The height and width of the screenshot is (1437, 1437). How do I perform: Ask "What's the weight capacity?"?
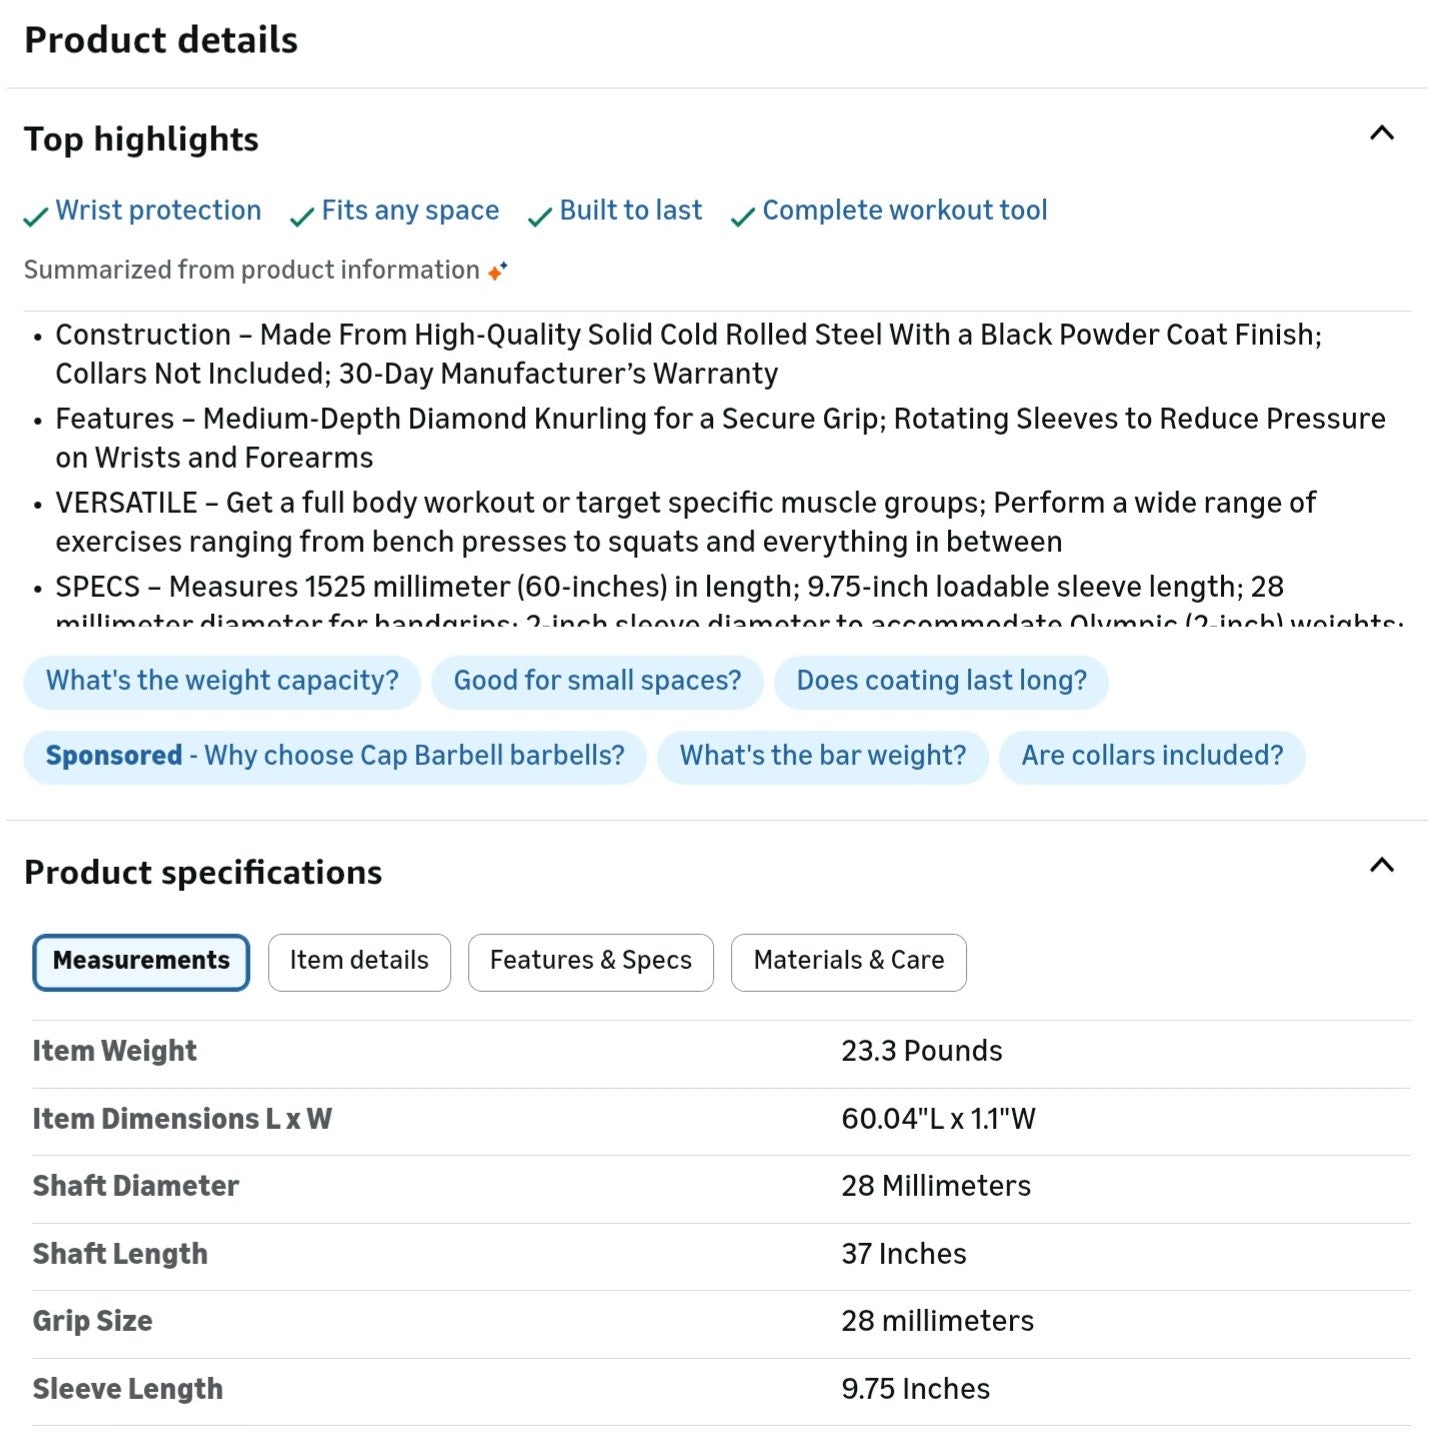click(222, 681)
